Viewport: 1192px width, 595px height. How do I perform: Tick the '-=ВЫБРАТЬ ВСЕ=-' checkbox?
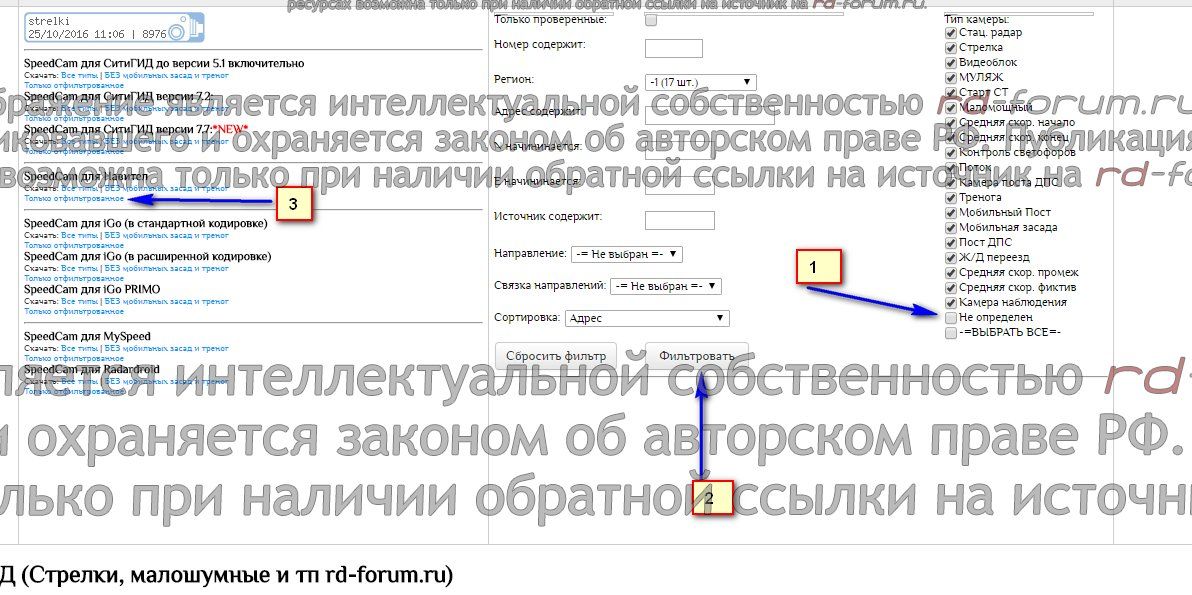(950, 332)
